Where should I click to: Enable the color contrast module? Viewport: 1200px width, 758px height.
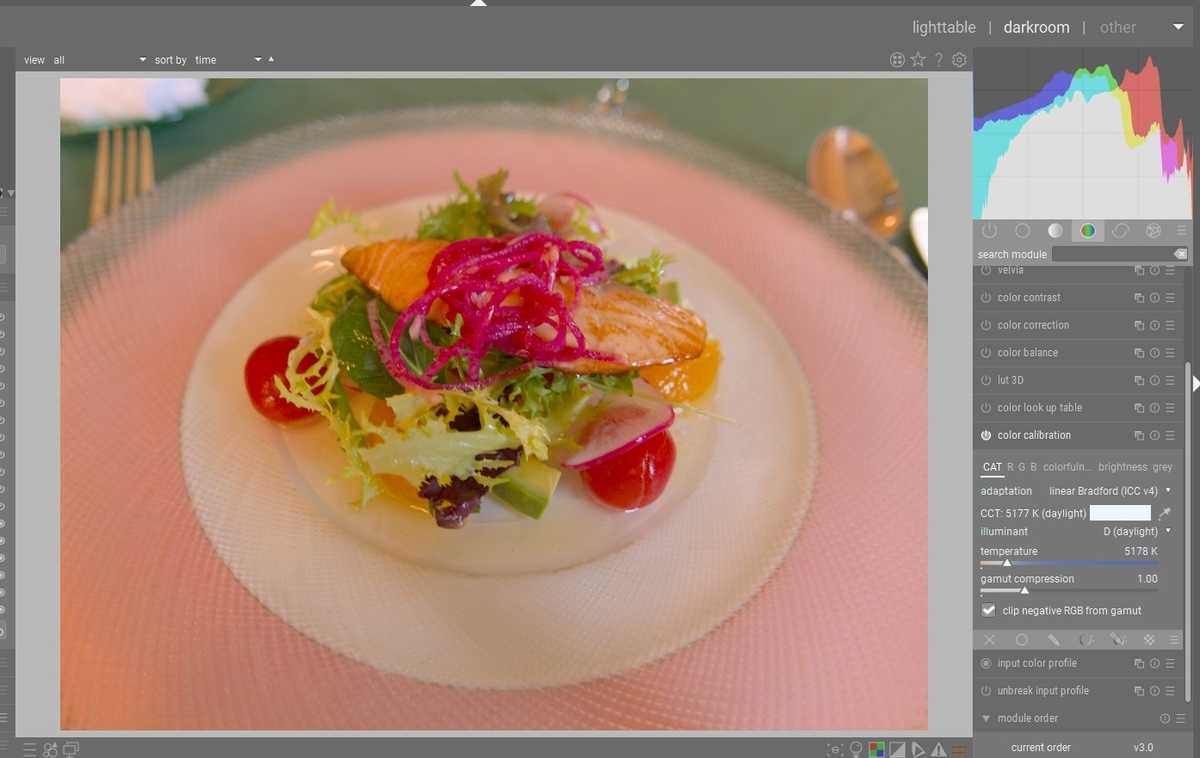(986, 298)
